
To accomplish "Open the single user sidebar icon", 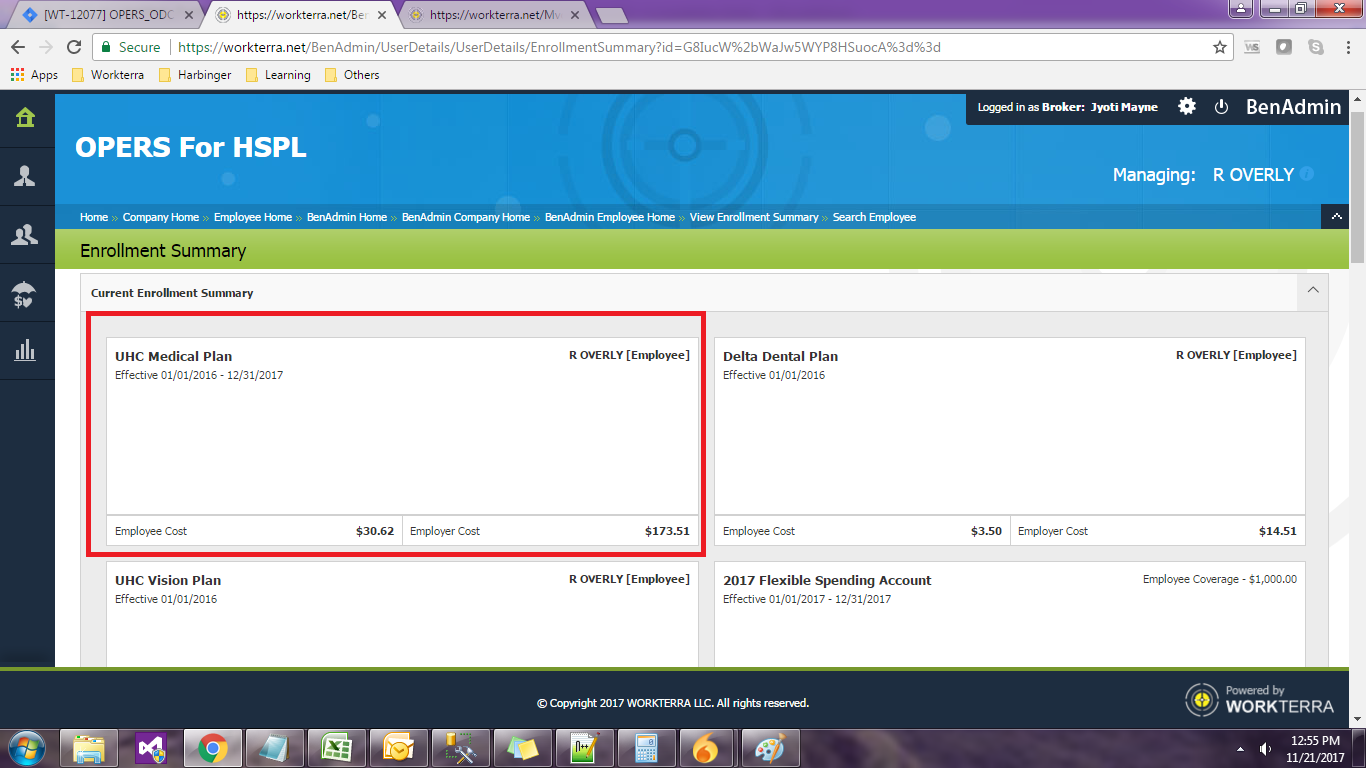I will [25, 176].
